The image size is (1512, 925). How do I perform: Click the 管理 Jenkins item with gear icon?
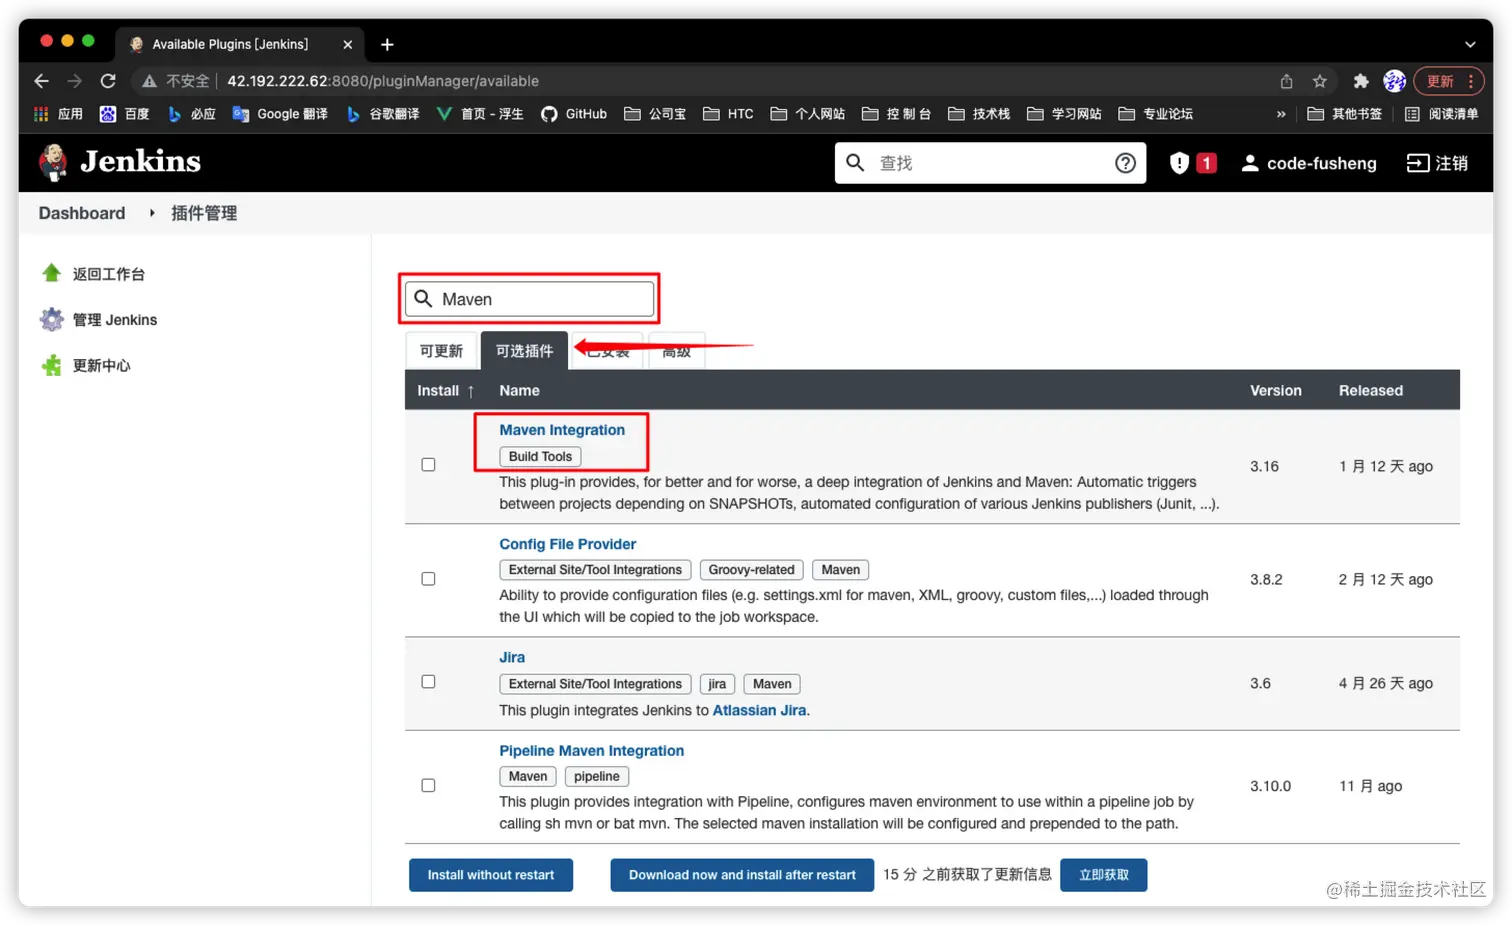click(98, 319)
